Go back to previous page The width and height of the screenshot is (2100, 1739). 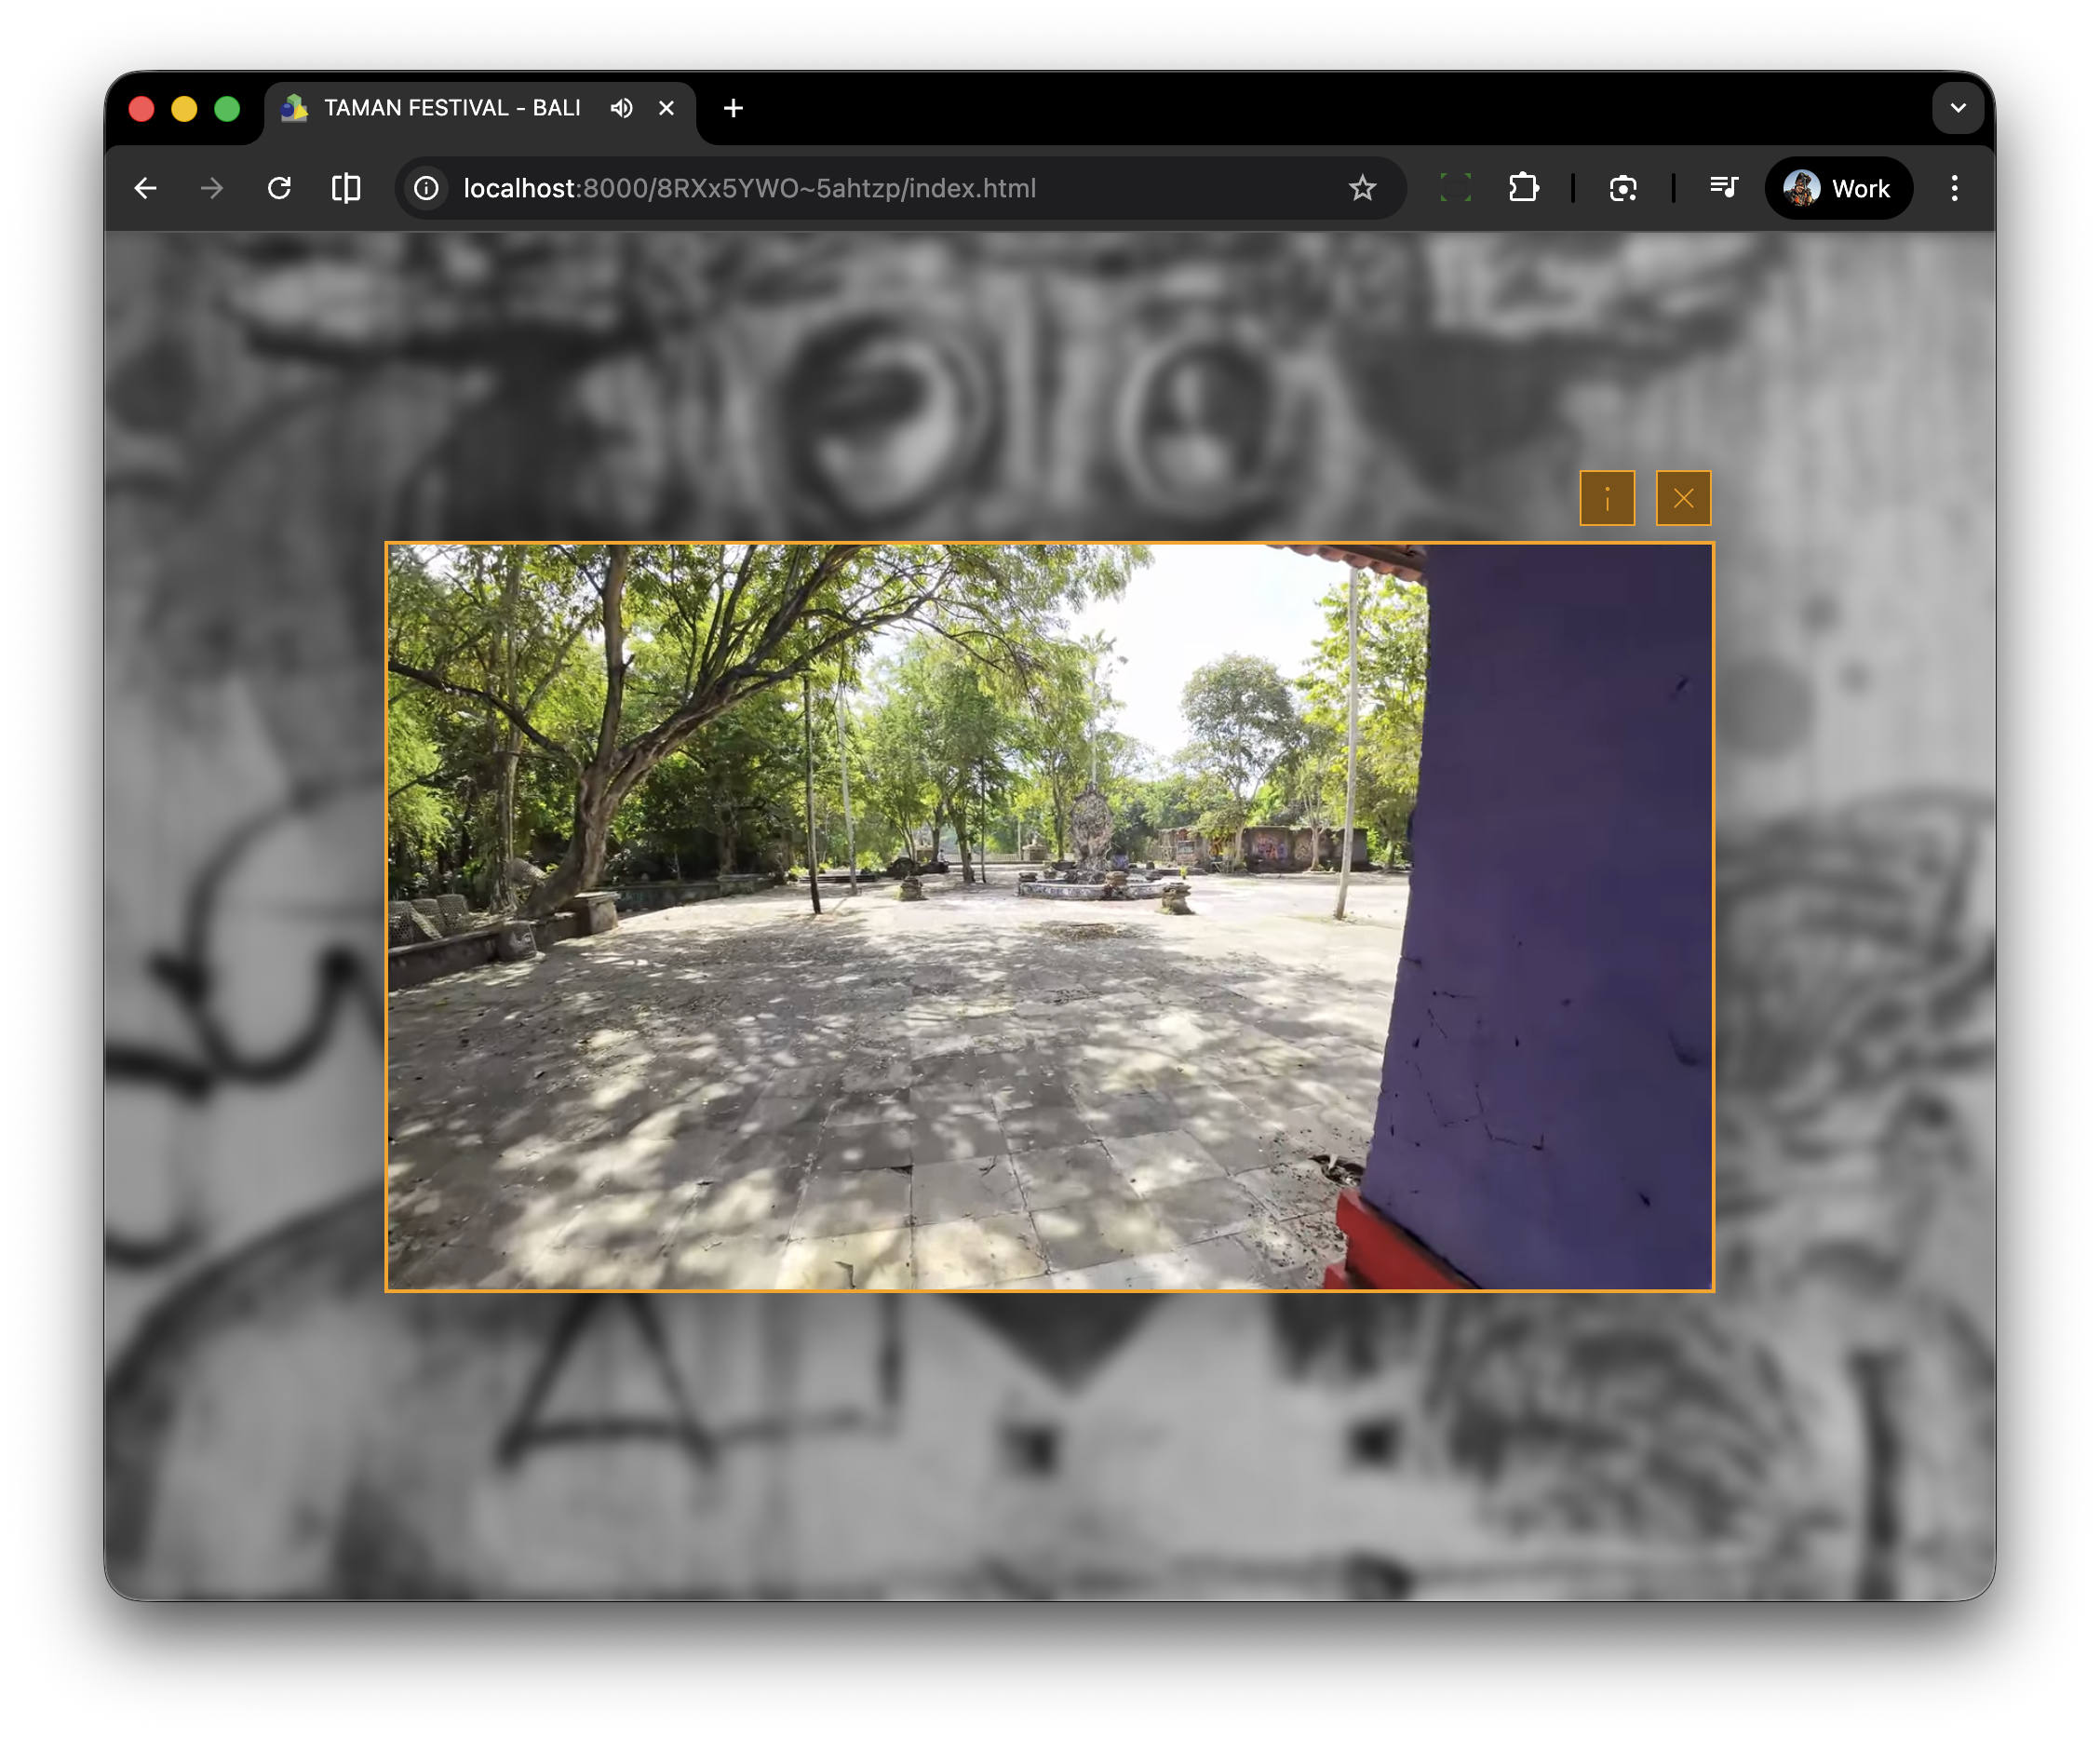tap(146, 188)
